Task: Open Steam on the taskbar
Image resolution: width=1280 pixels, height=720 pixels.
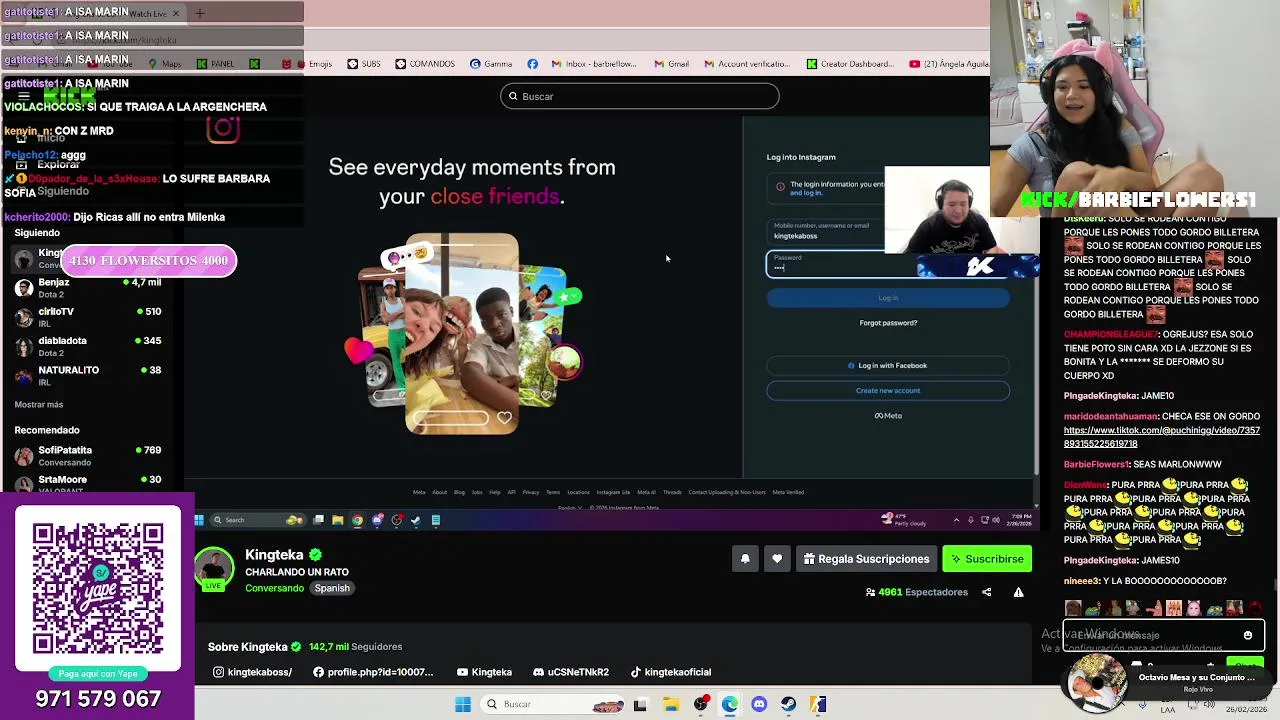Action: (x=789, y=704)
